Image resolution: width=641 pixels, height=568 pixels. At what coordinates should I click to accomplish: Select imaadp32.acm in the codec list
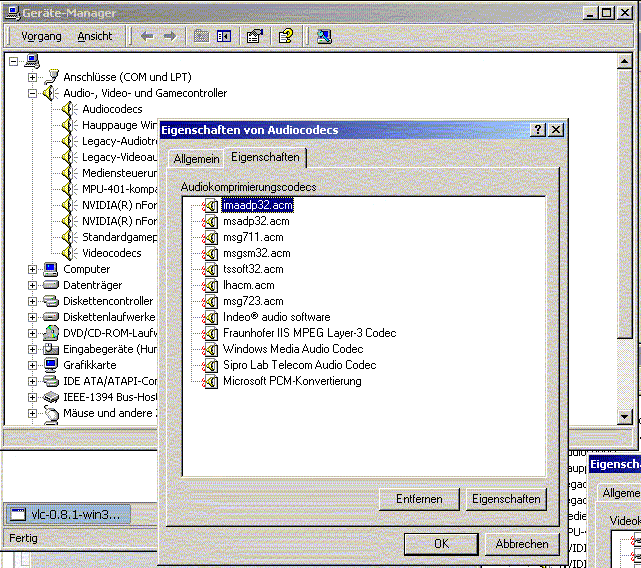[x=258, y=205]
